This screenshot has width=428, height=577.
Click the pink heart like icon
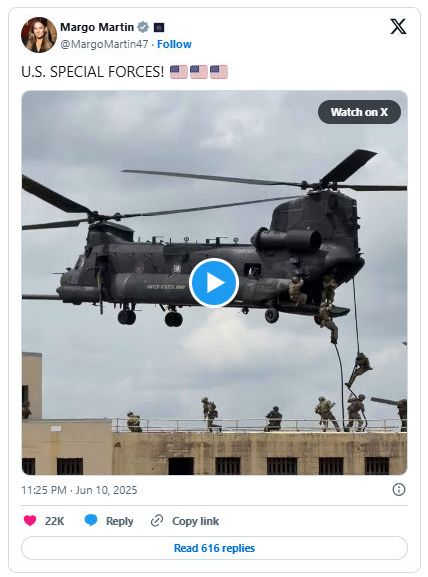coord(30,520)
